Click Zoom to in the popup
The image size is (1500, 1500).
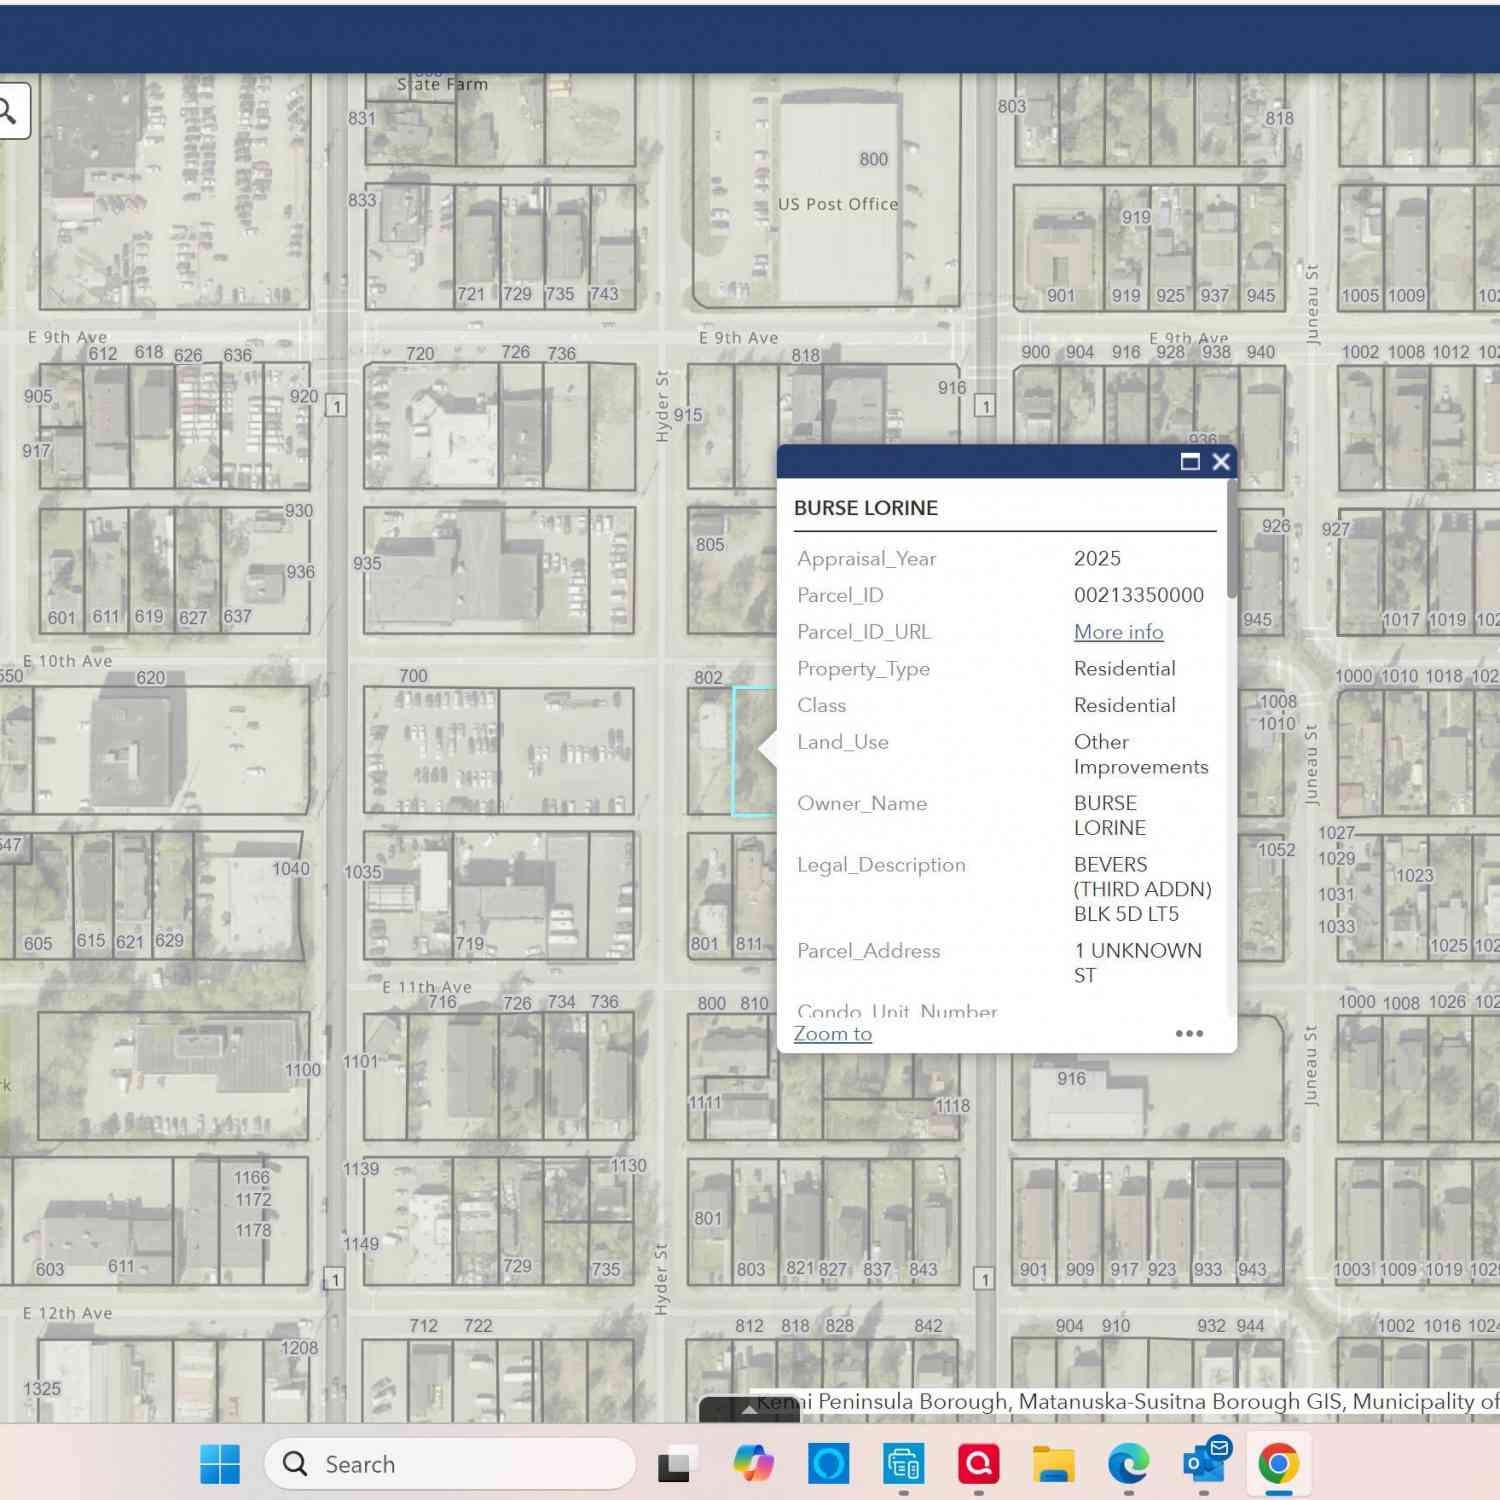833,1034
